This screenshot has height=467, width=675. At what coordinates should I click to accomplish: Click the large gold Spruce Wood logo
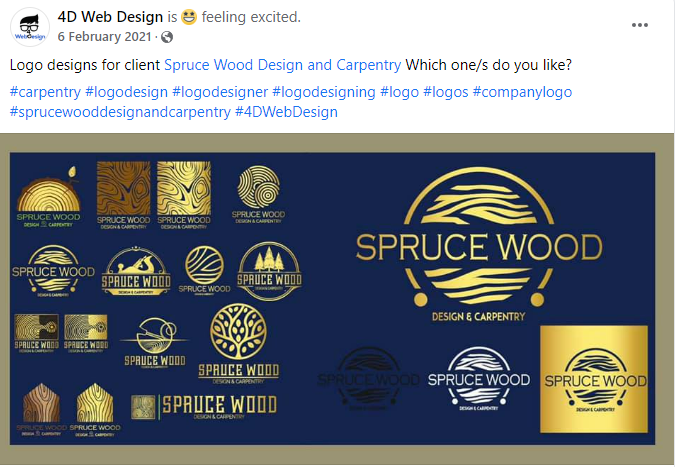click(x=479, y=244)
